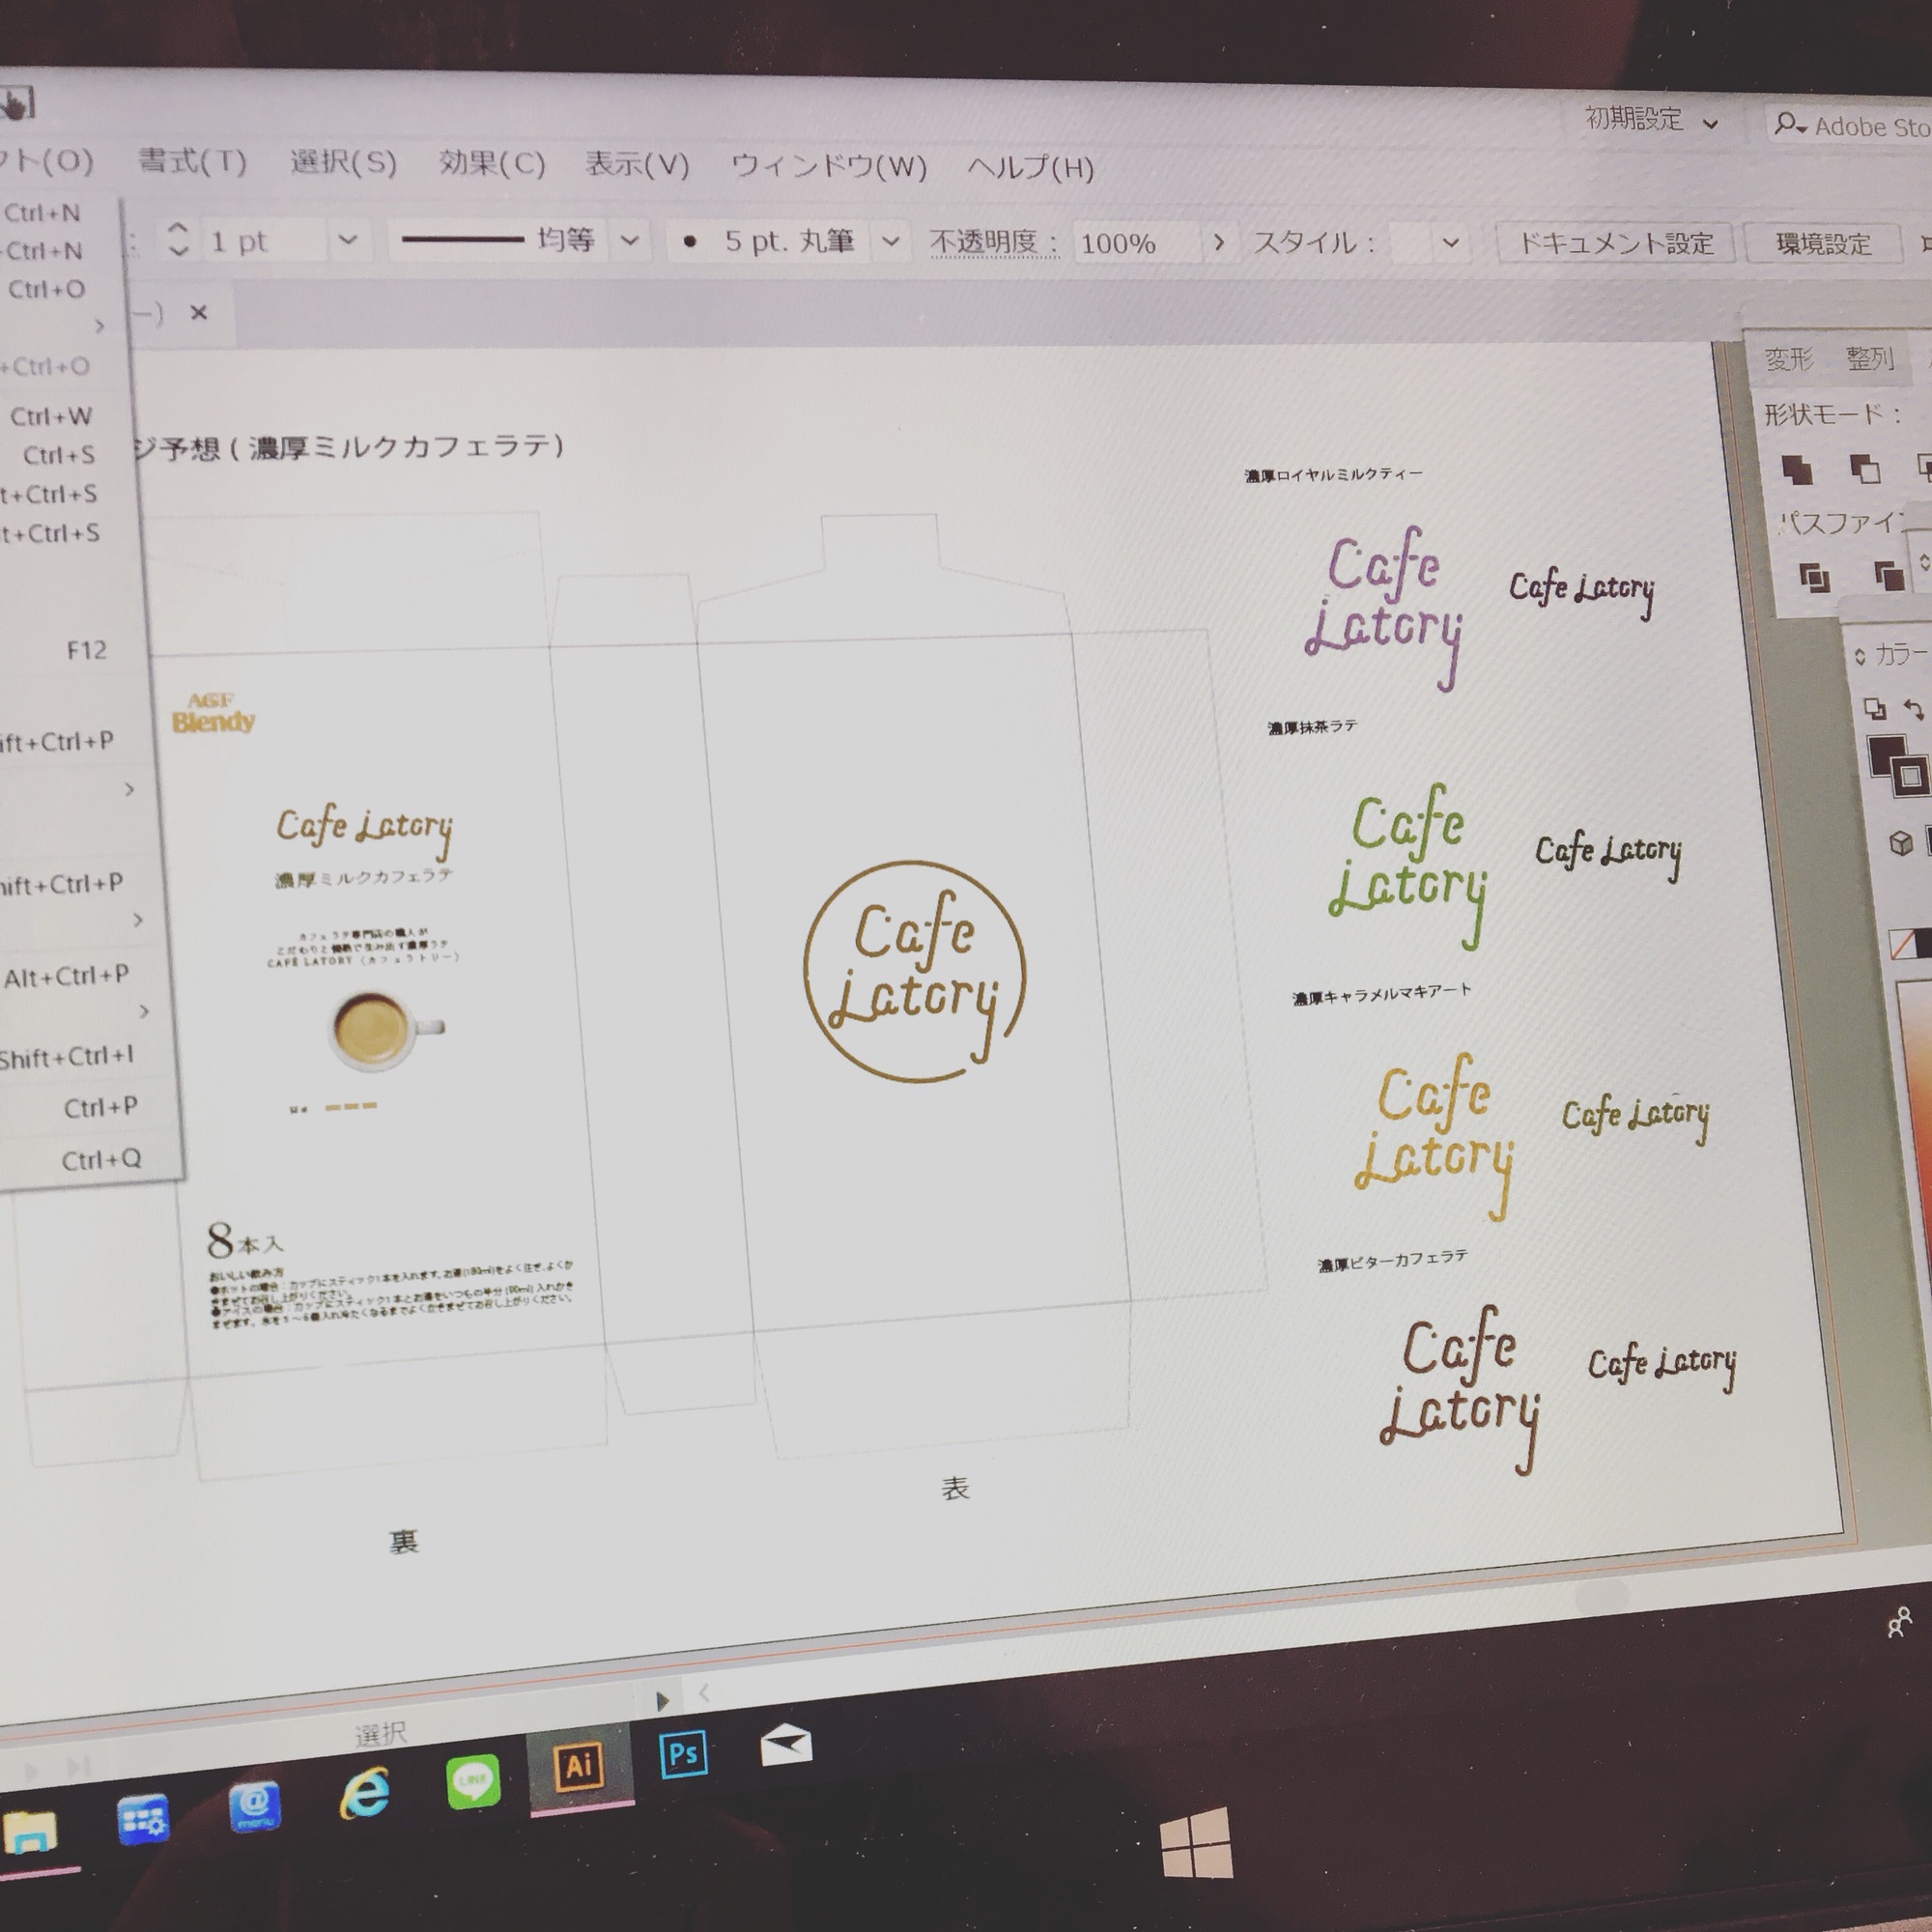Select the purple Cafe Latory logo
The image size is (1932, 1932).
coord(1384,607)
